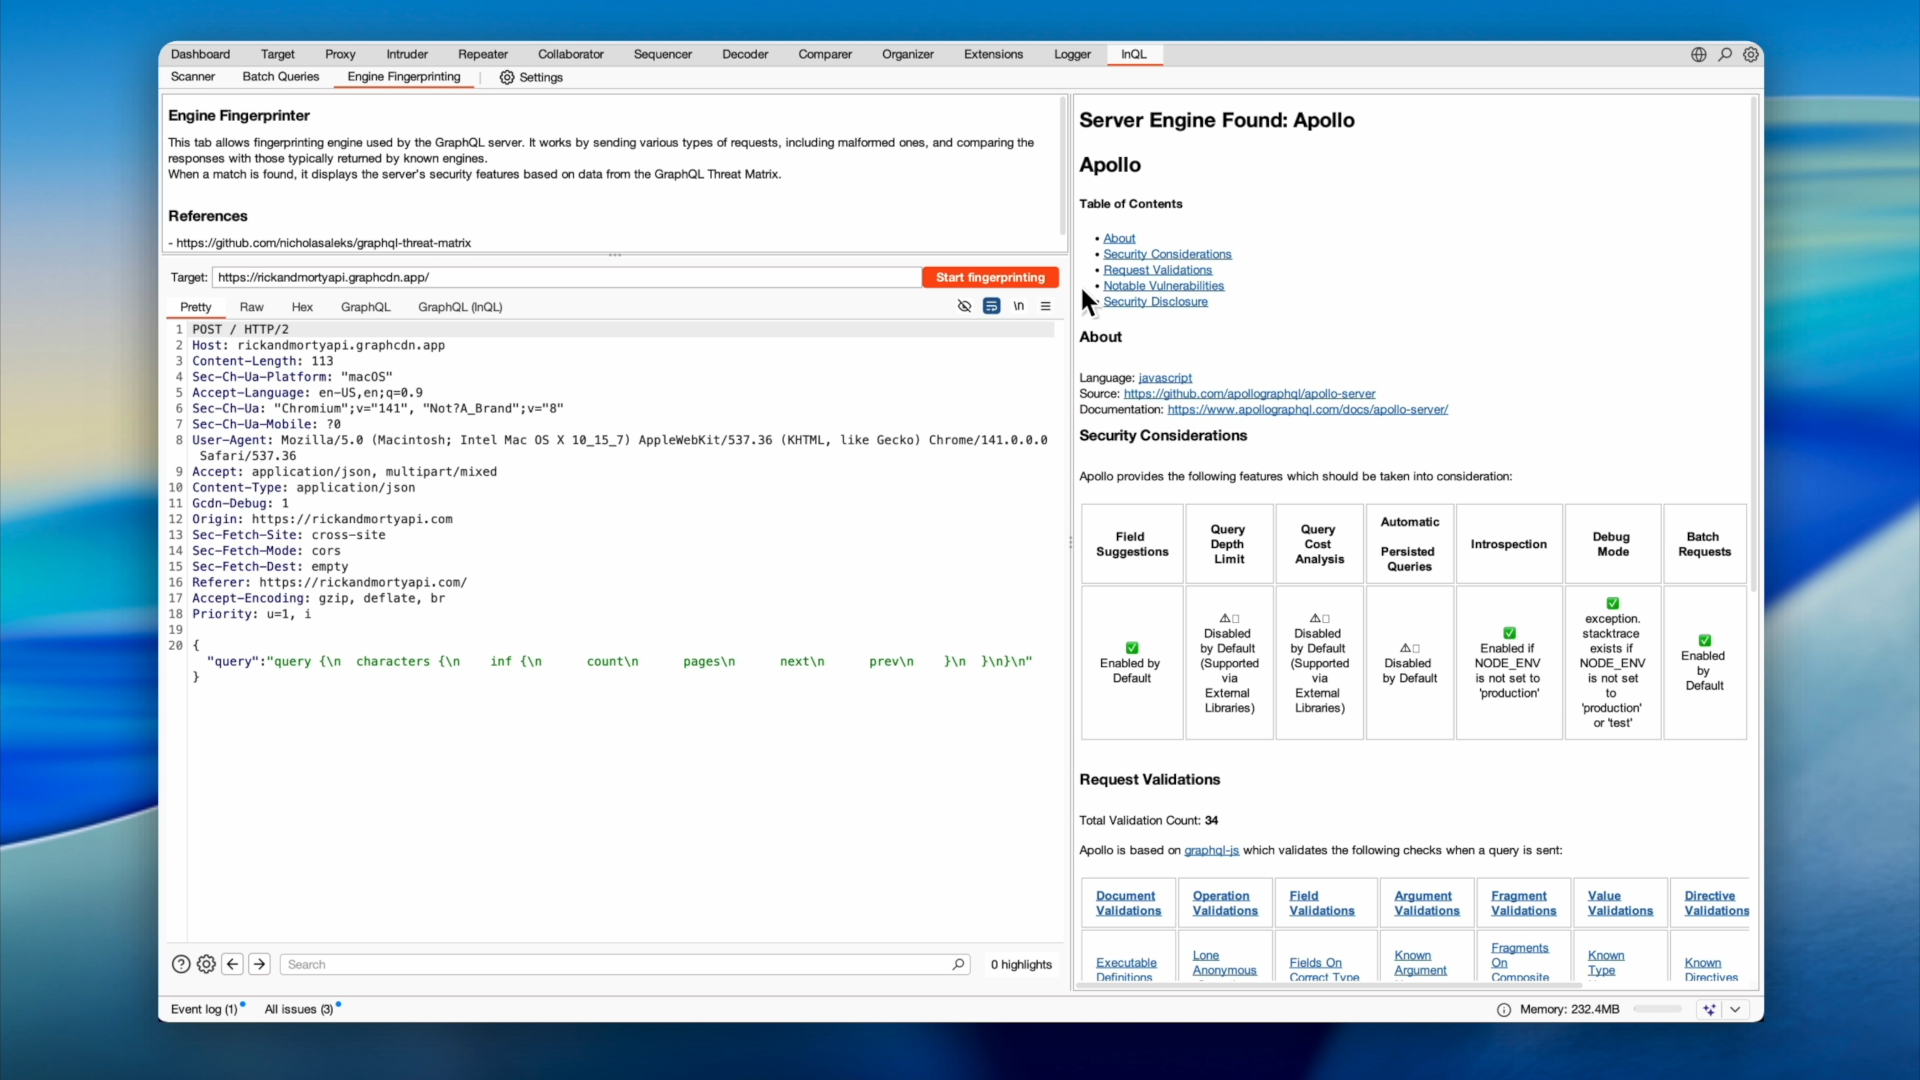Viewport: 1920px width, 1080px height.
Task: Open search settings gear beside help icon
Action: pyautogui.click(x=206, y=964)
